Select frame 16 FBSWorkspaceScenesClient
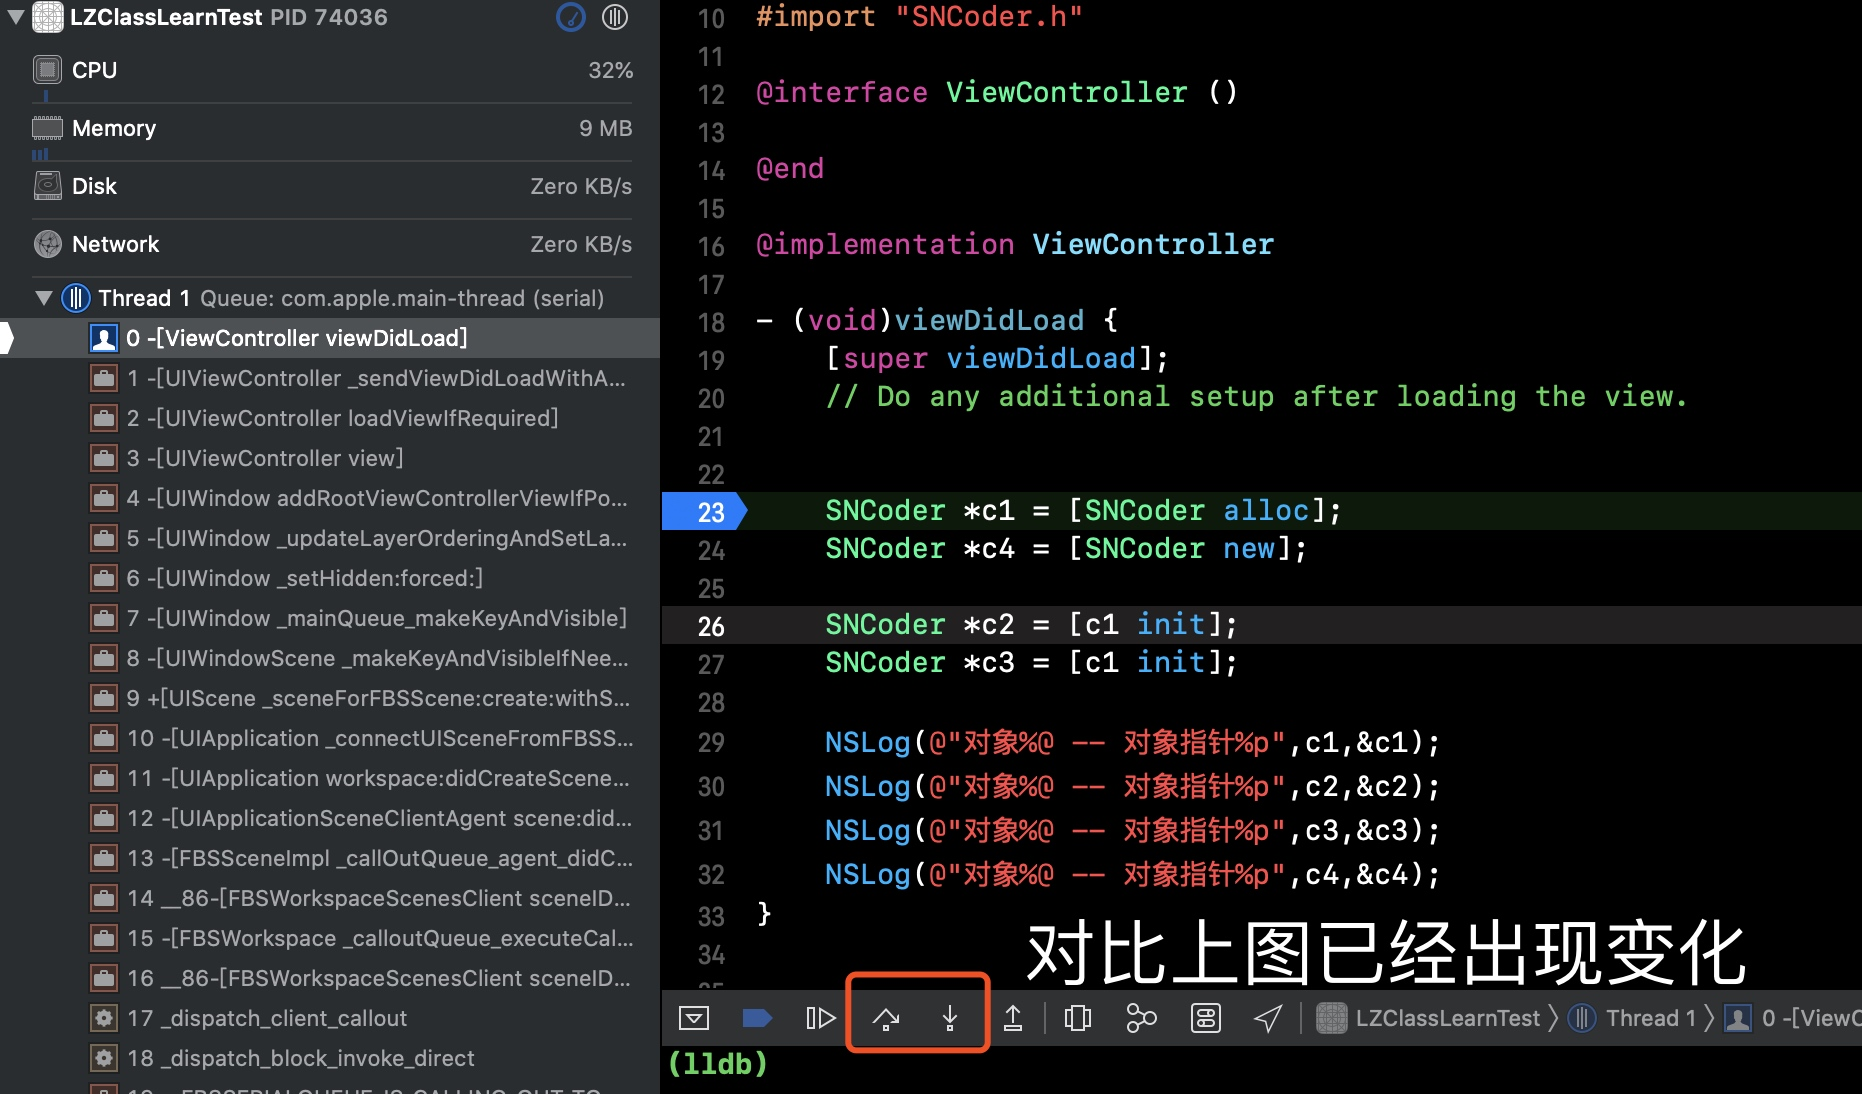Image resolution: width=1862 pixels, height=1094 pixels. click(x=330, y=978)
